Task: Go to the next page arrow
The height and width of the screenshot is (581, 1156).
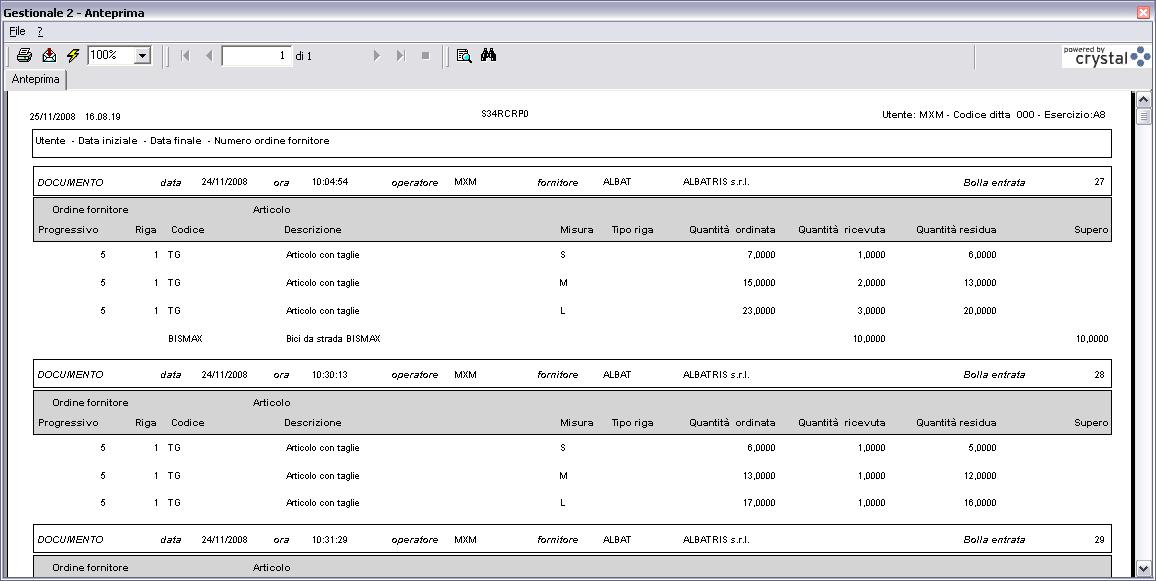Action: pos(377,56)
